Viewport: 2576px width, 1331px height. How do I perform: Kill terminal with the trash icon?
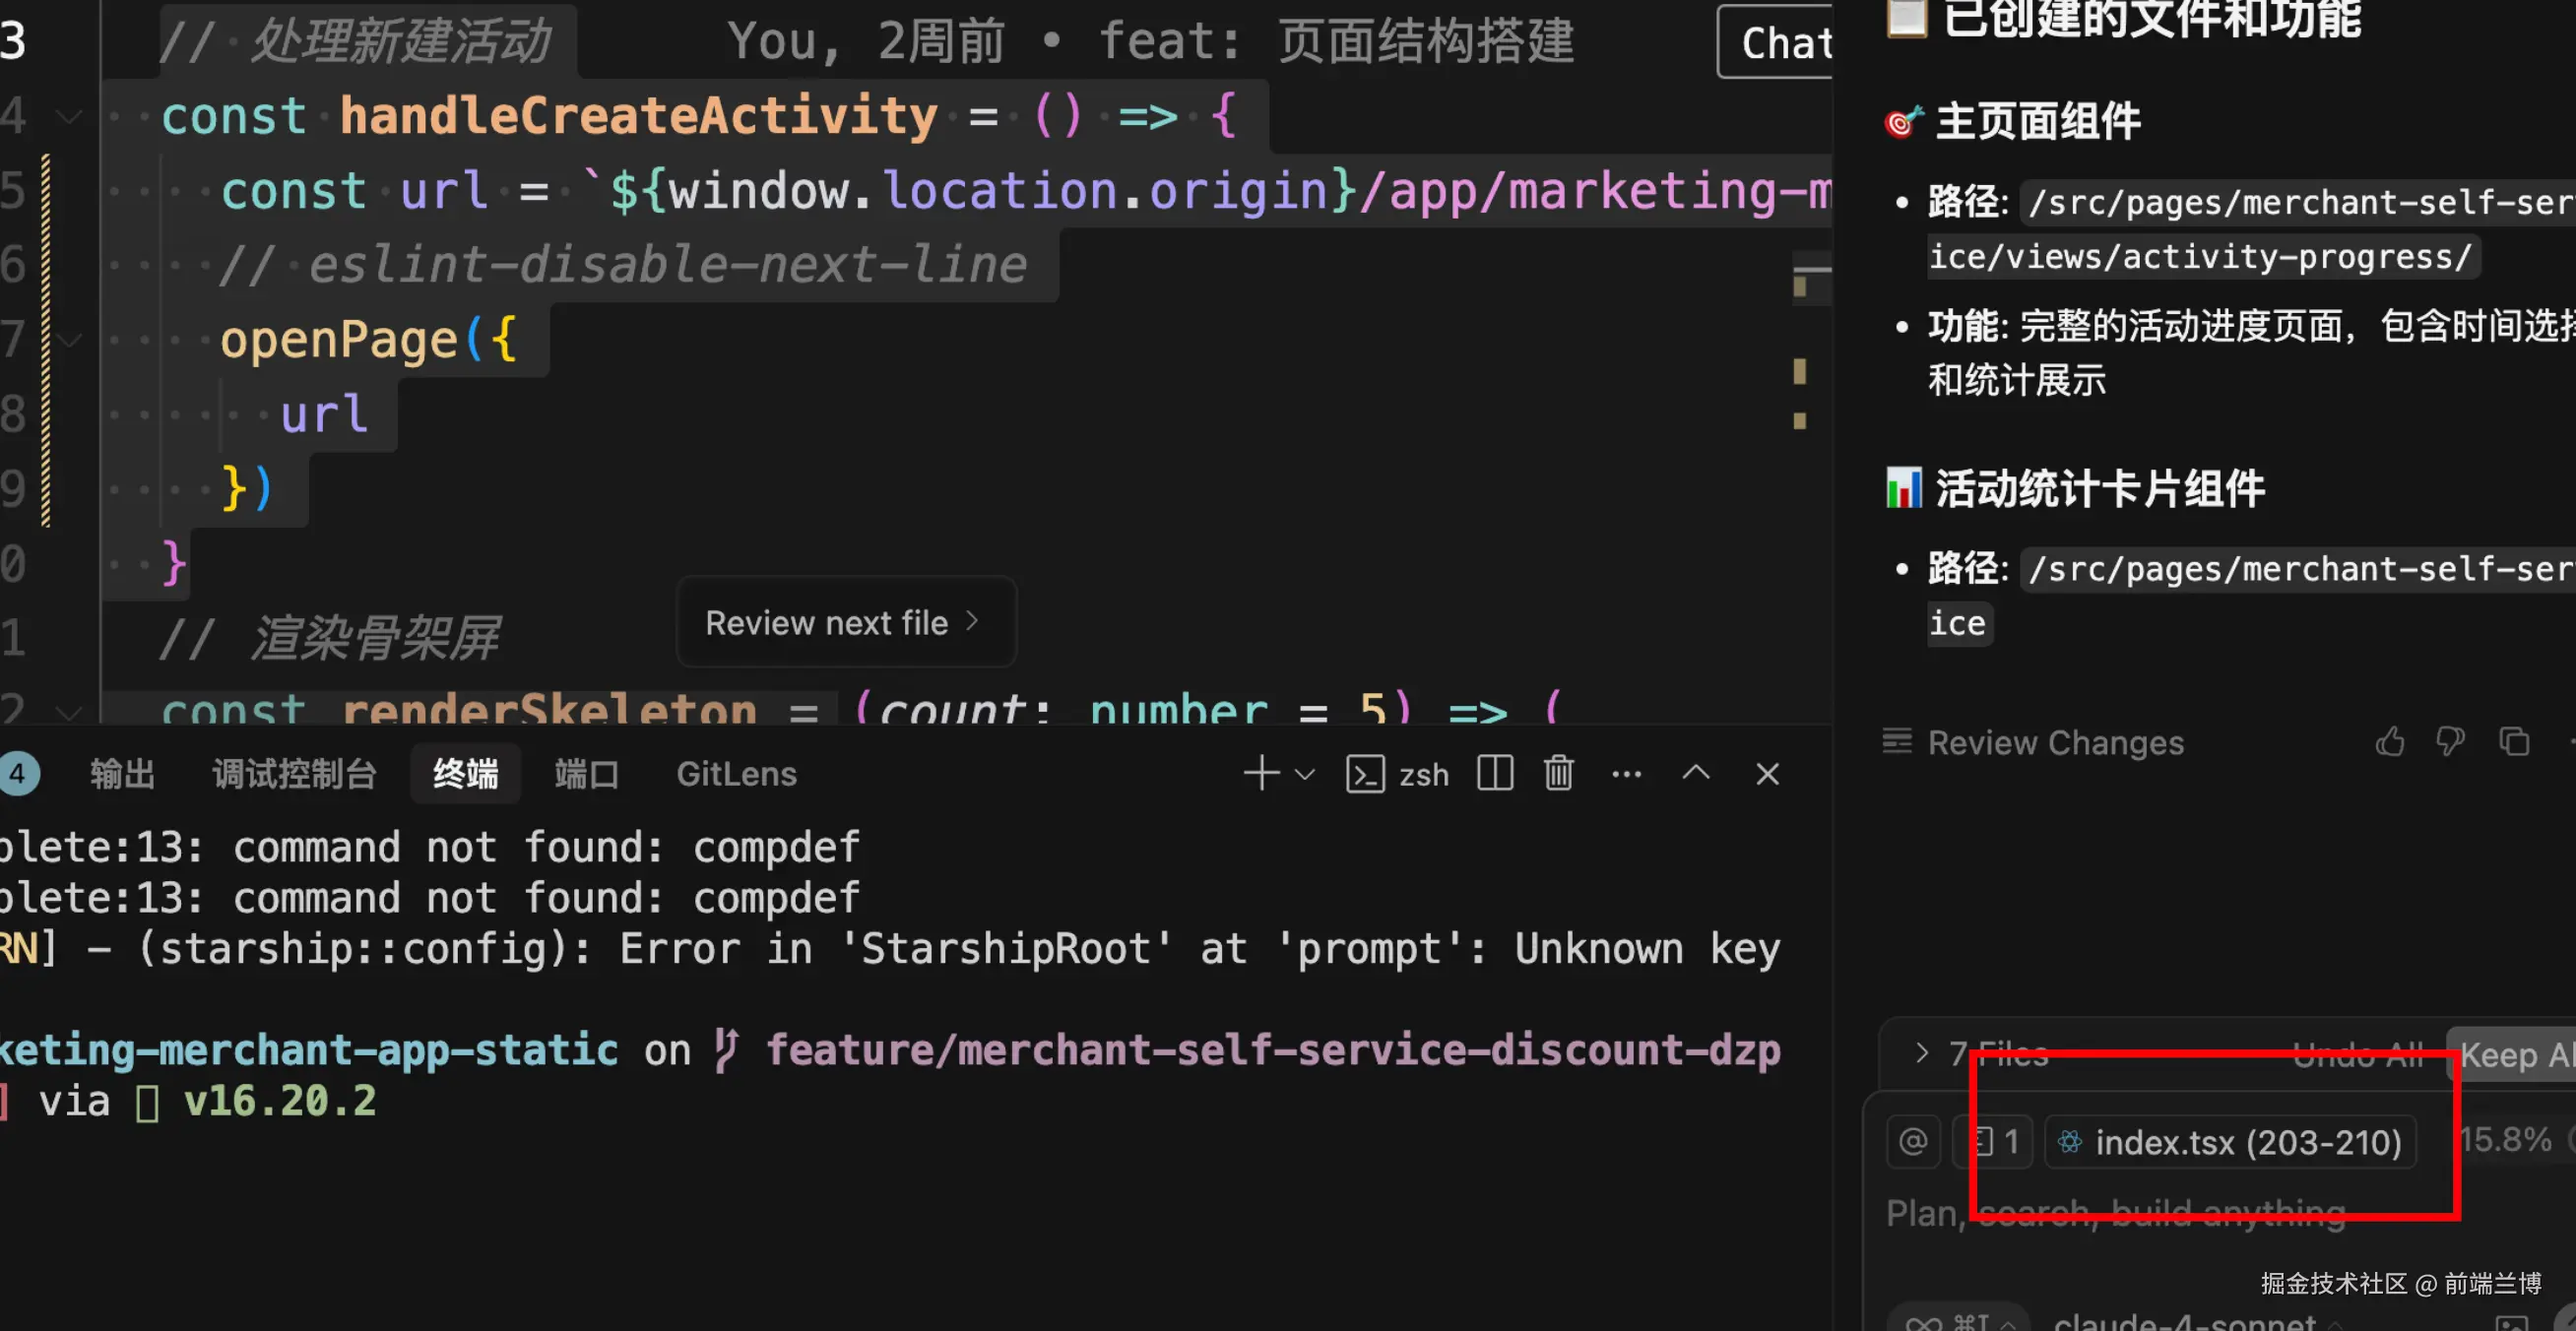[1558, 774]
